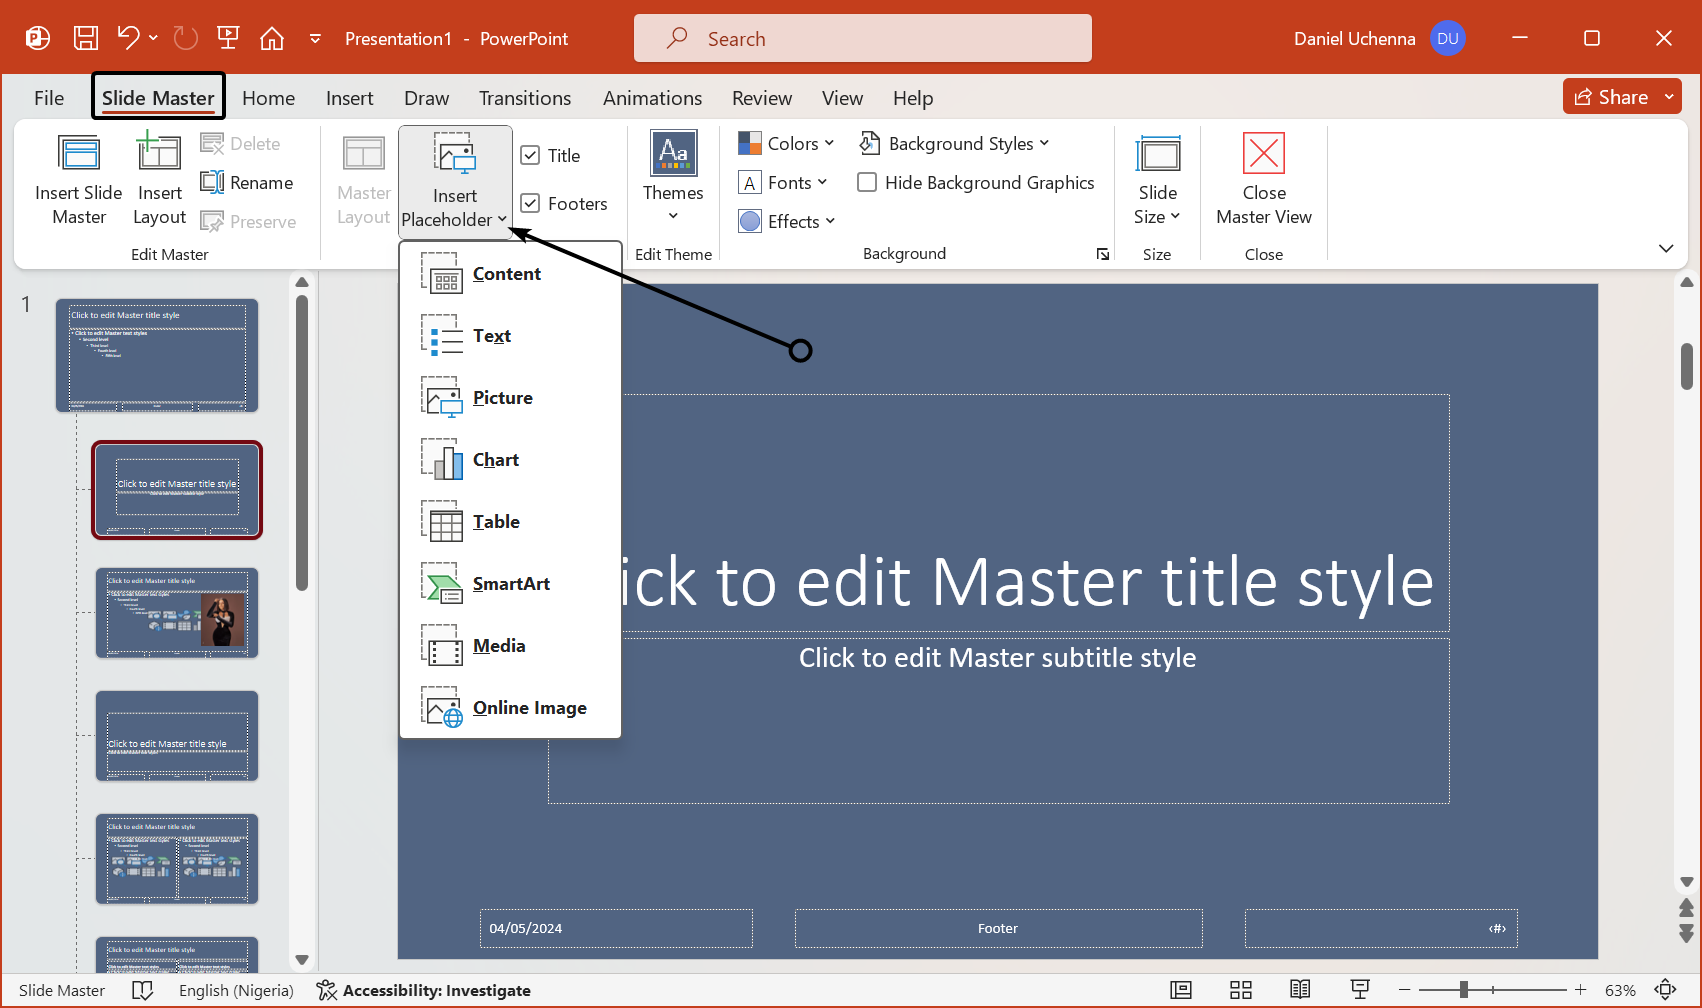Select Online Image from placeholder menu
Screen dimensions: 1702x1008
tap(529, 708)
